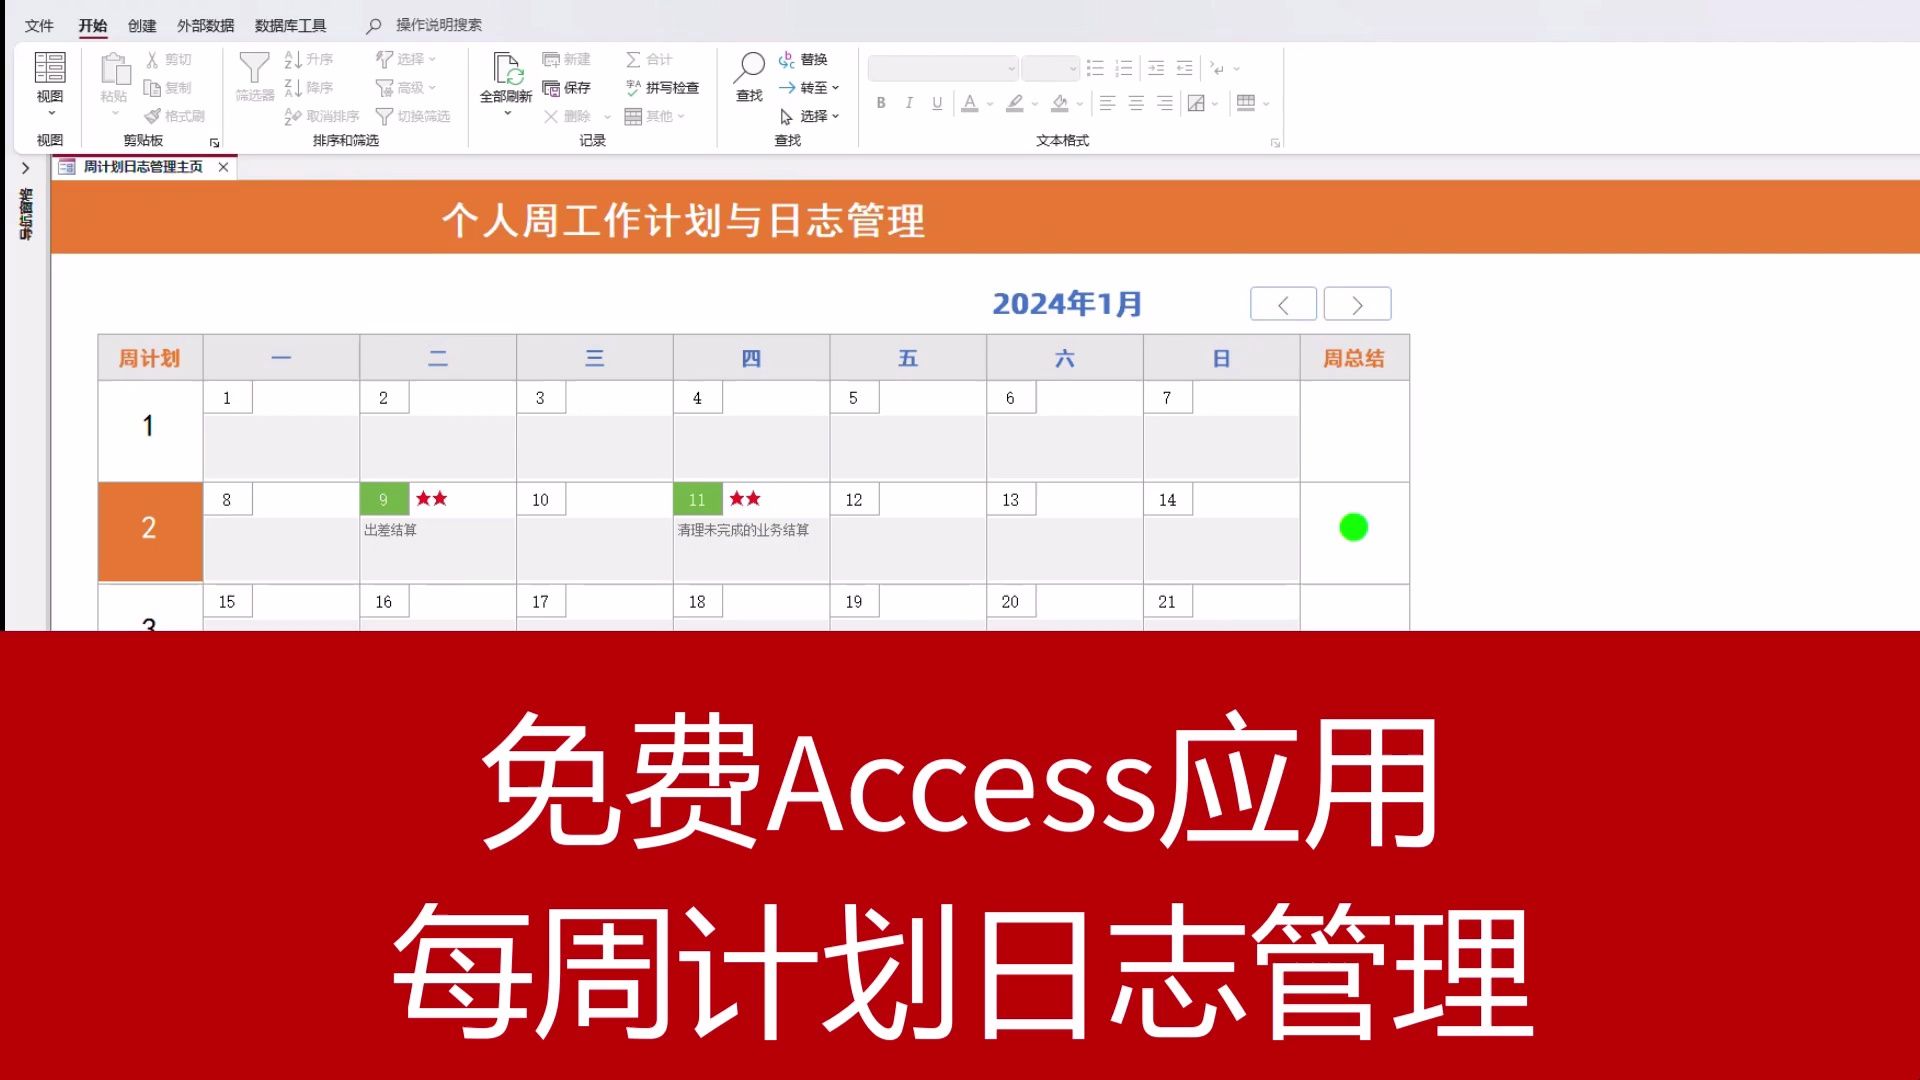Viewport: 1920px width, 1080px height.
Task: Open the File (文件) menu
Action: click(39, 25)
